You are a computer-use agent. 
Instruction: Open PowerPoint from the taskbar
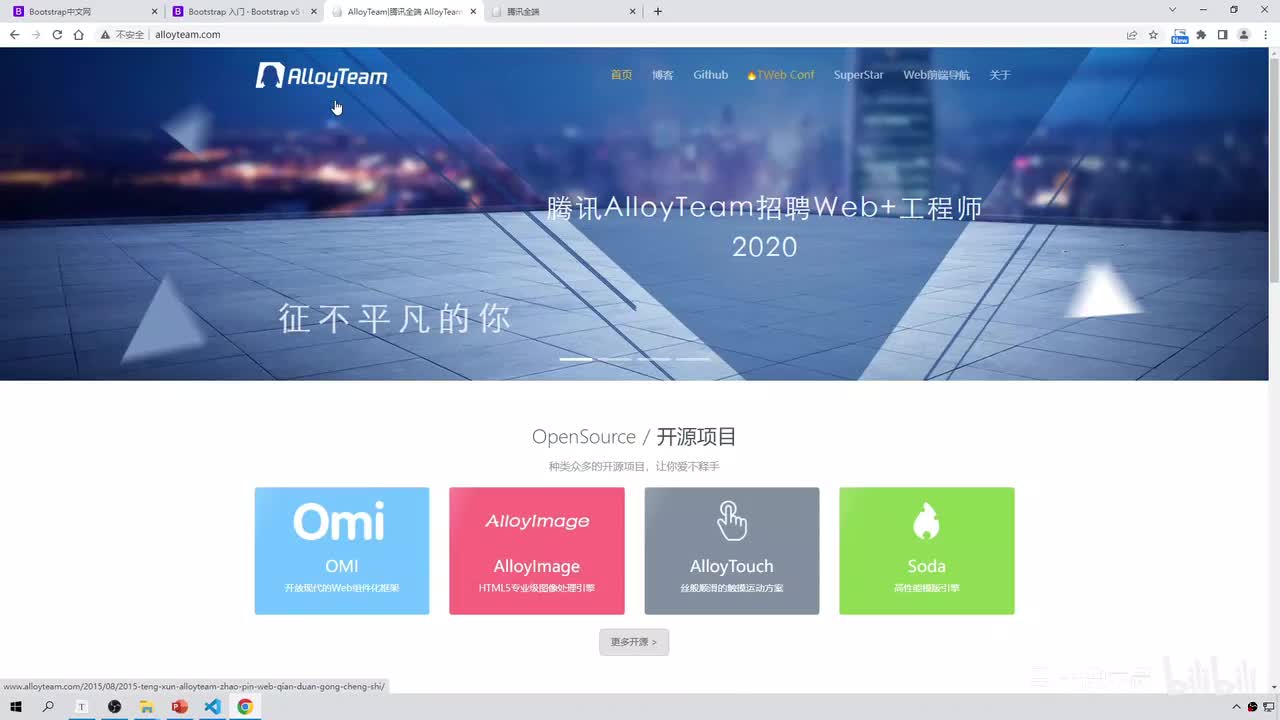click(180, 707)
